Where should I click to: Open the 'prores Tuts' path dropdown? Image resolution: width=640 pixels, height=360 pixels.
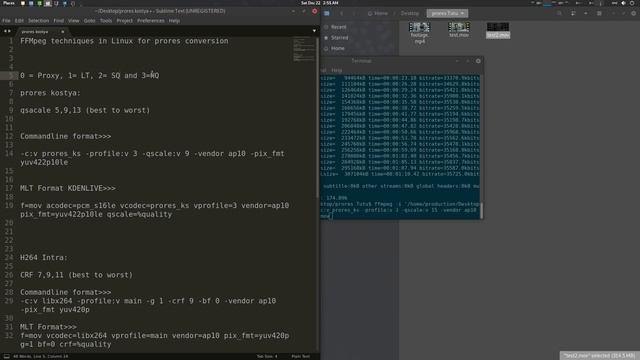[x=447, y=13]
